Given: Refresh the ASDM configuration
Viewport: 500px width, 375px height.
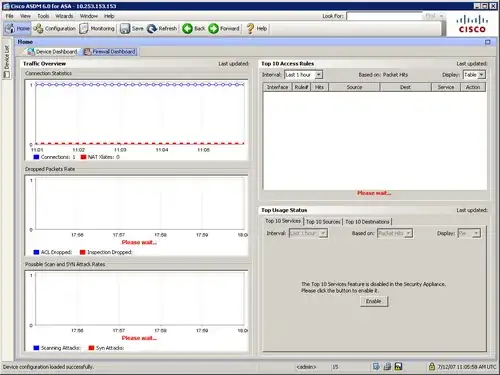Looking at the screenshot, I should tap(162, 29).
